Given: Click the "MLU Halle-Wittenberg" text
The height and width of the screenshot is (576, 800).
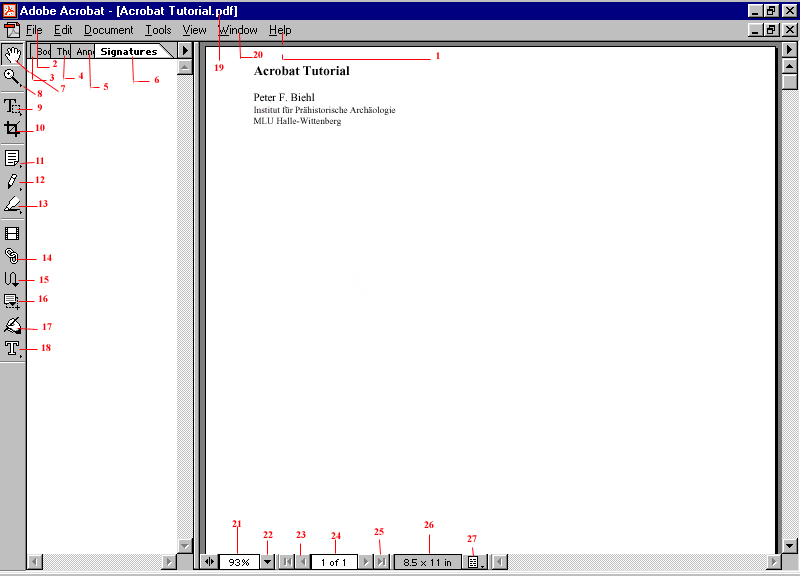Looking at the screenshot, I should coord(297,121).
